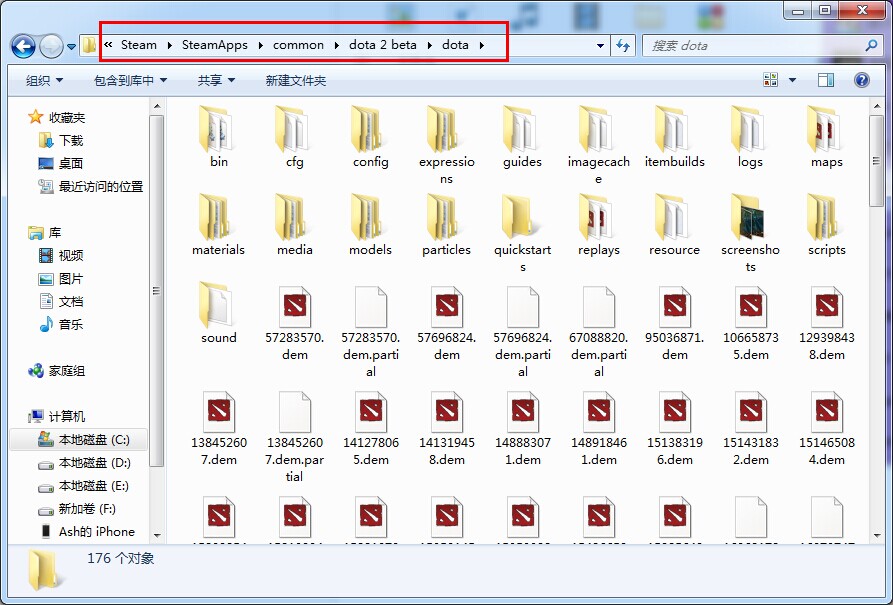Screen dimensions: 893x605
Task: Click the refresh button beside address bar
Action: [x=622, y=46]
